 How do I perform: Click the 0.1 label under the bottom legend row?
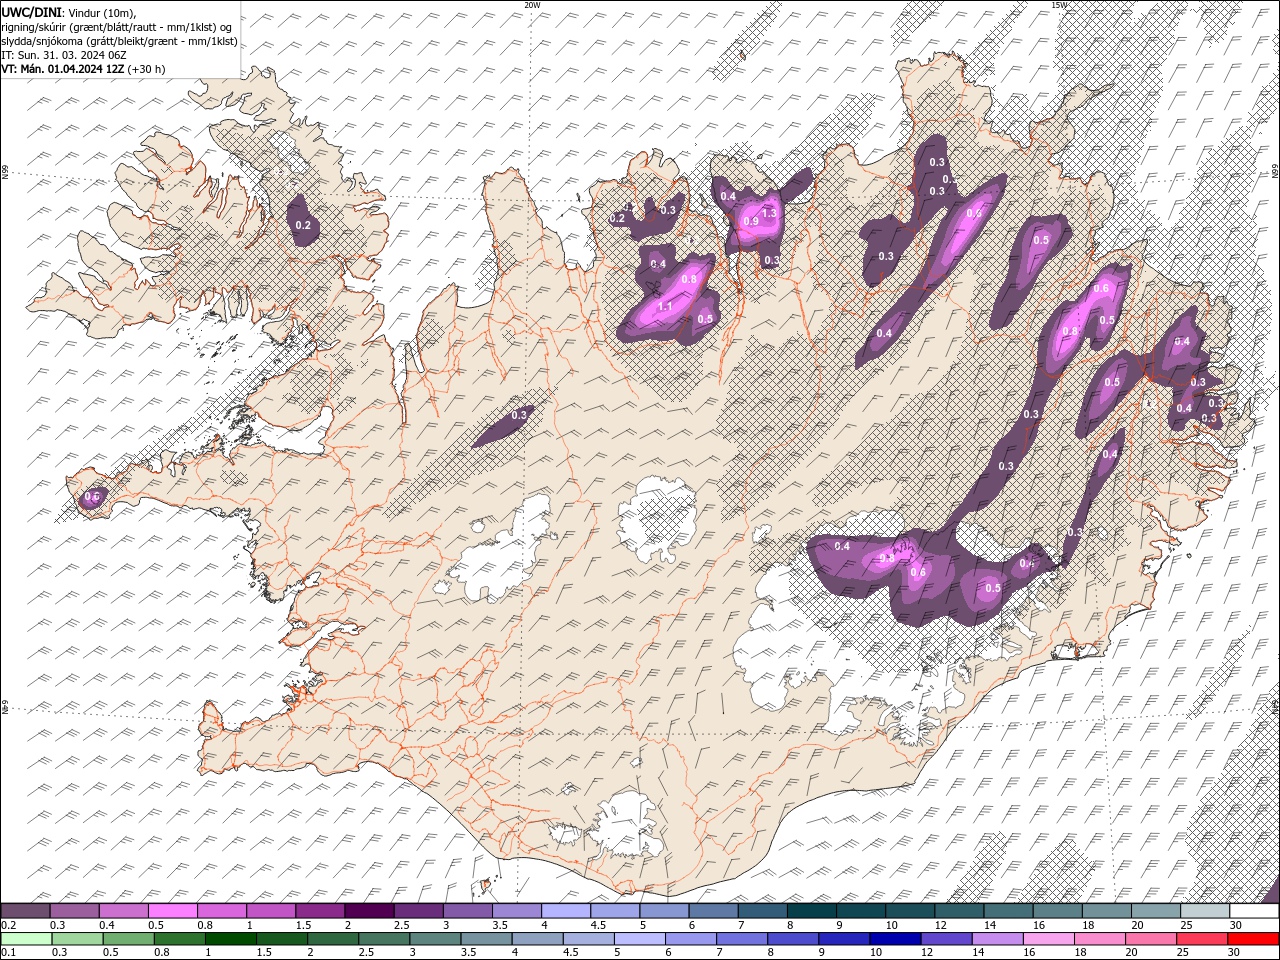click(x=8, y=952)
